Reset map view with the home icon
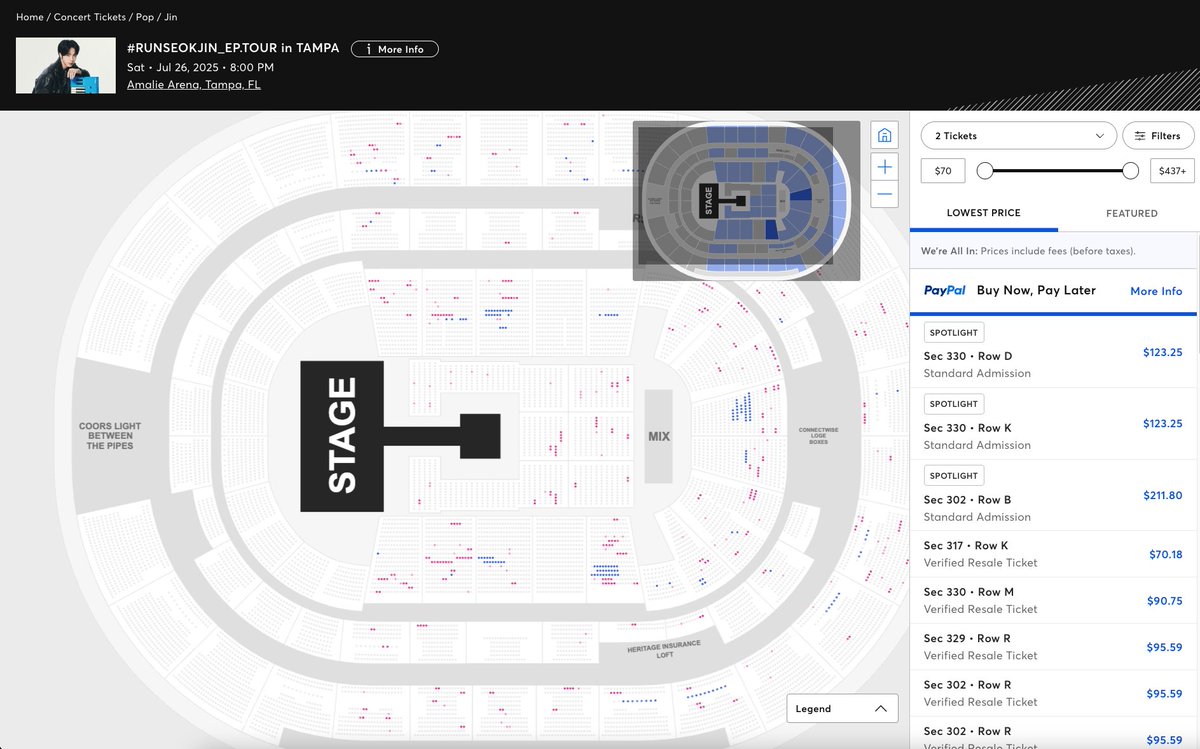This screenshot has width=1200, height=749. click(884, 136)
